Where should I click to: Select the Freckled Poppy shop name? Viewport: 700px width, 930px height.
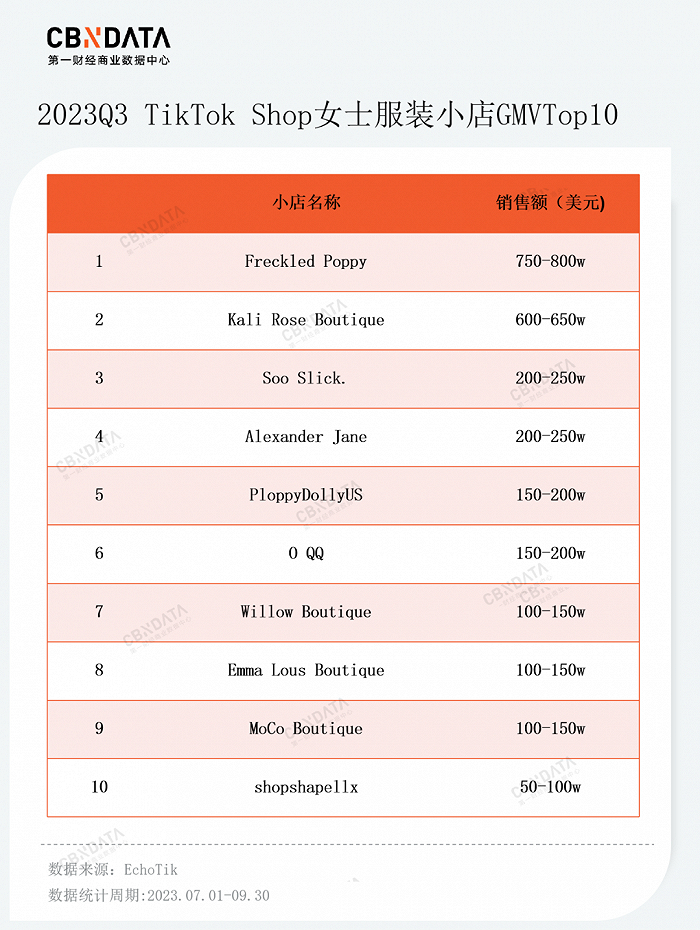[306, 261]
